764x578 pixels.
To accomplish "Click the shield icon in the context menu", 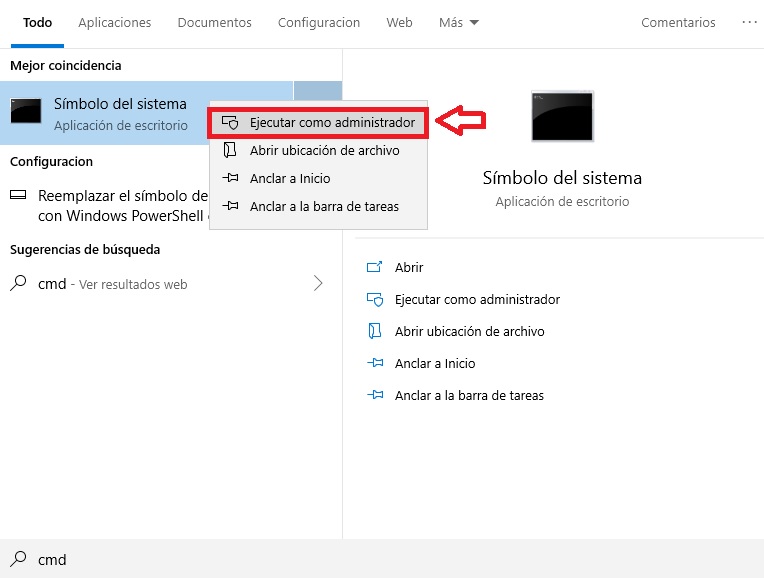I will (230, 122).
